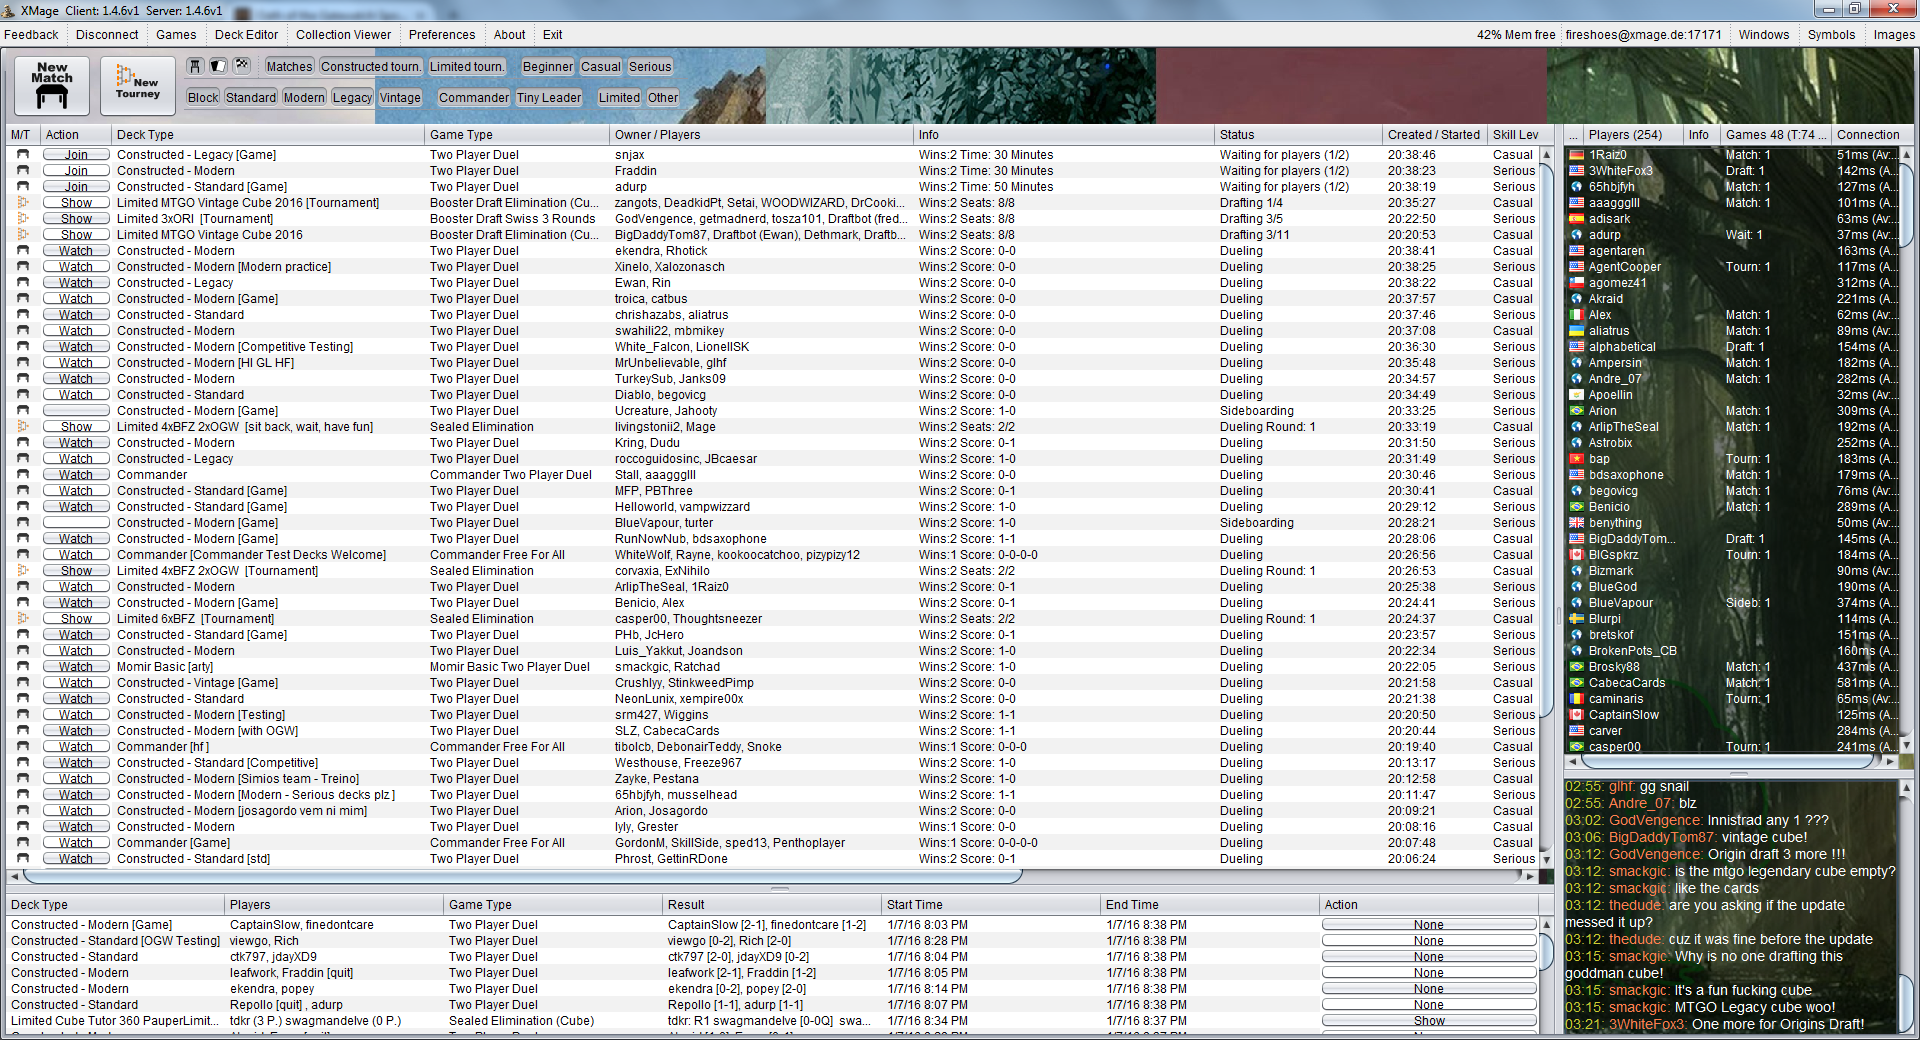Toggle the Commander format filter

[473, 98]
